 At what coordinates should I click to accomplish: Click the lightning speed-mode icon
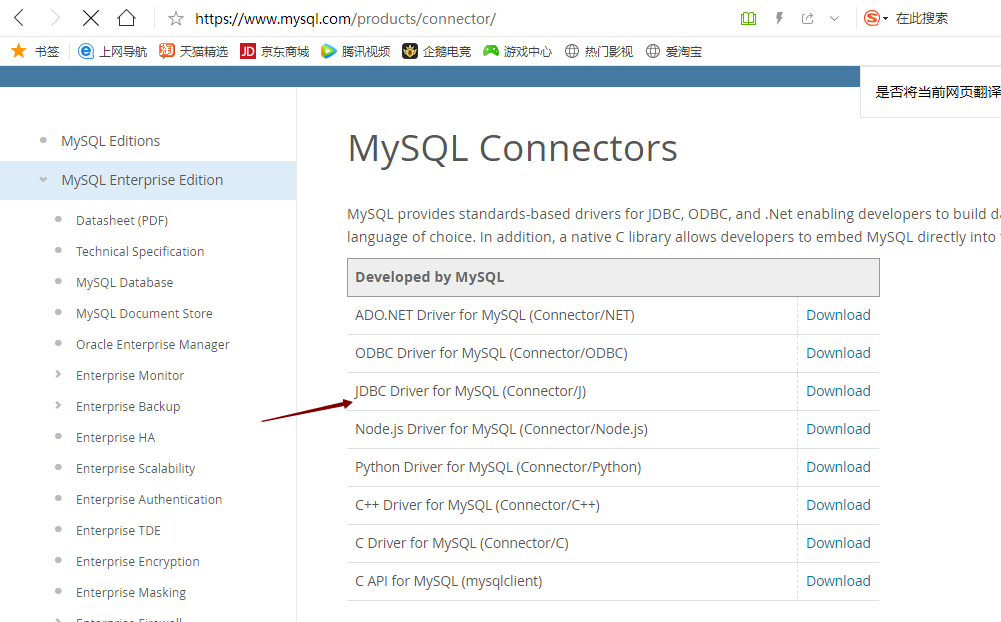[x=779, y=19]
